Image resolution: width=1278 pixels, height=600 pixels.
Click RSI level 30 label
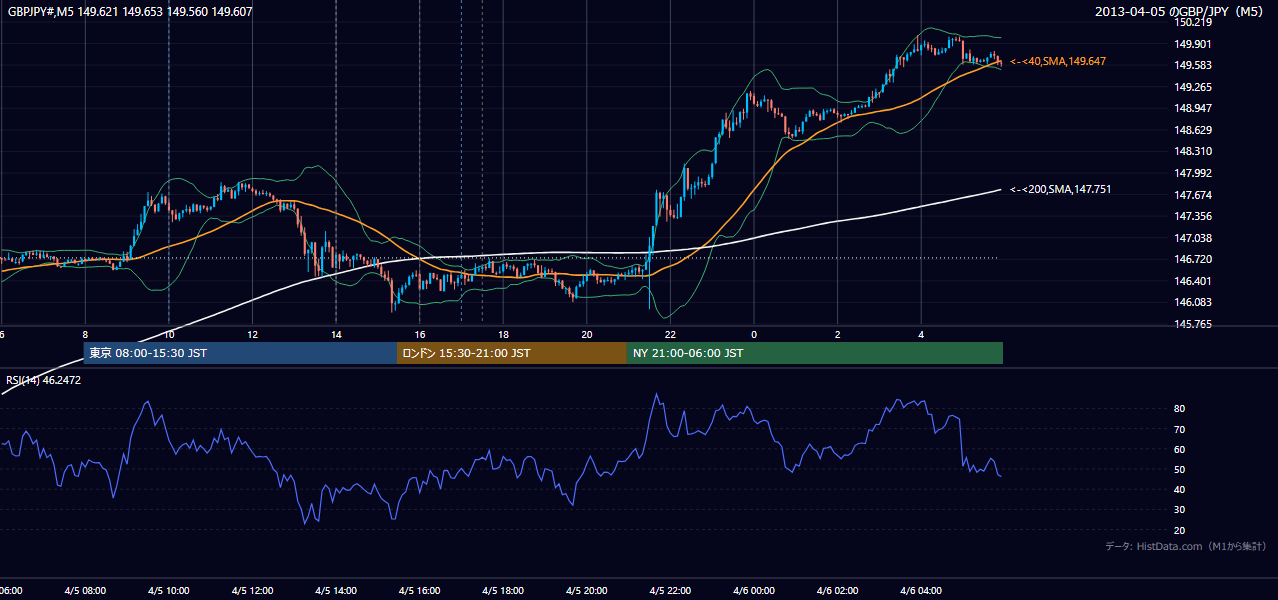click(x=1180, y=510)
